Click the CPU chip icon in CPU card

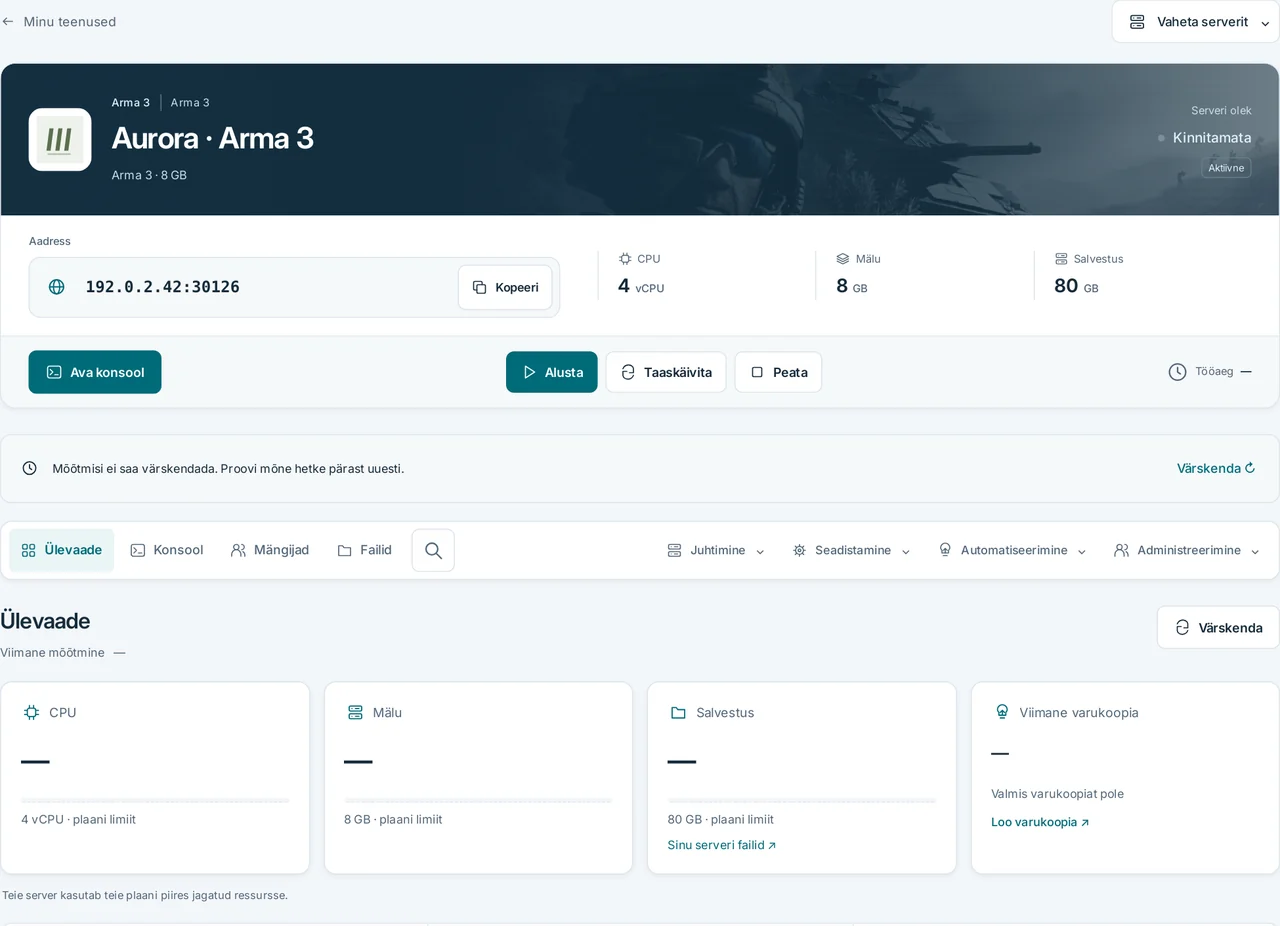31,712
